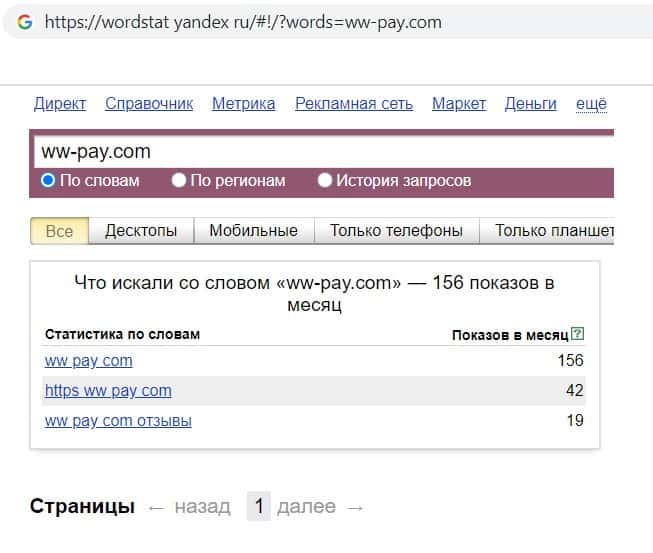Open the Справочник link
Screen dimensions: 653x553
pyautogui.click(x=149, y=104)
